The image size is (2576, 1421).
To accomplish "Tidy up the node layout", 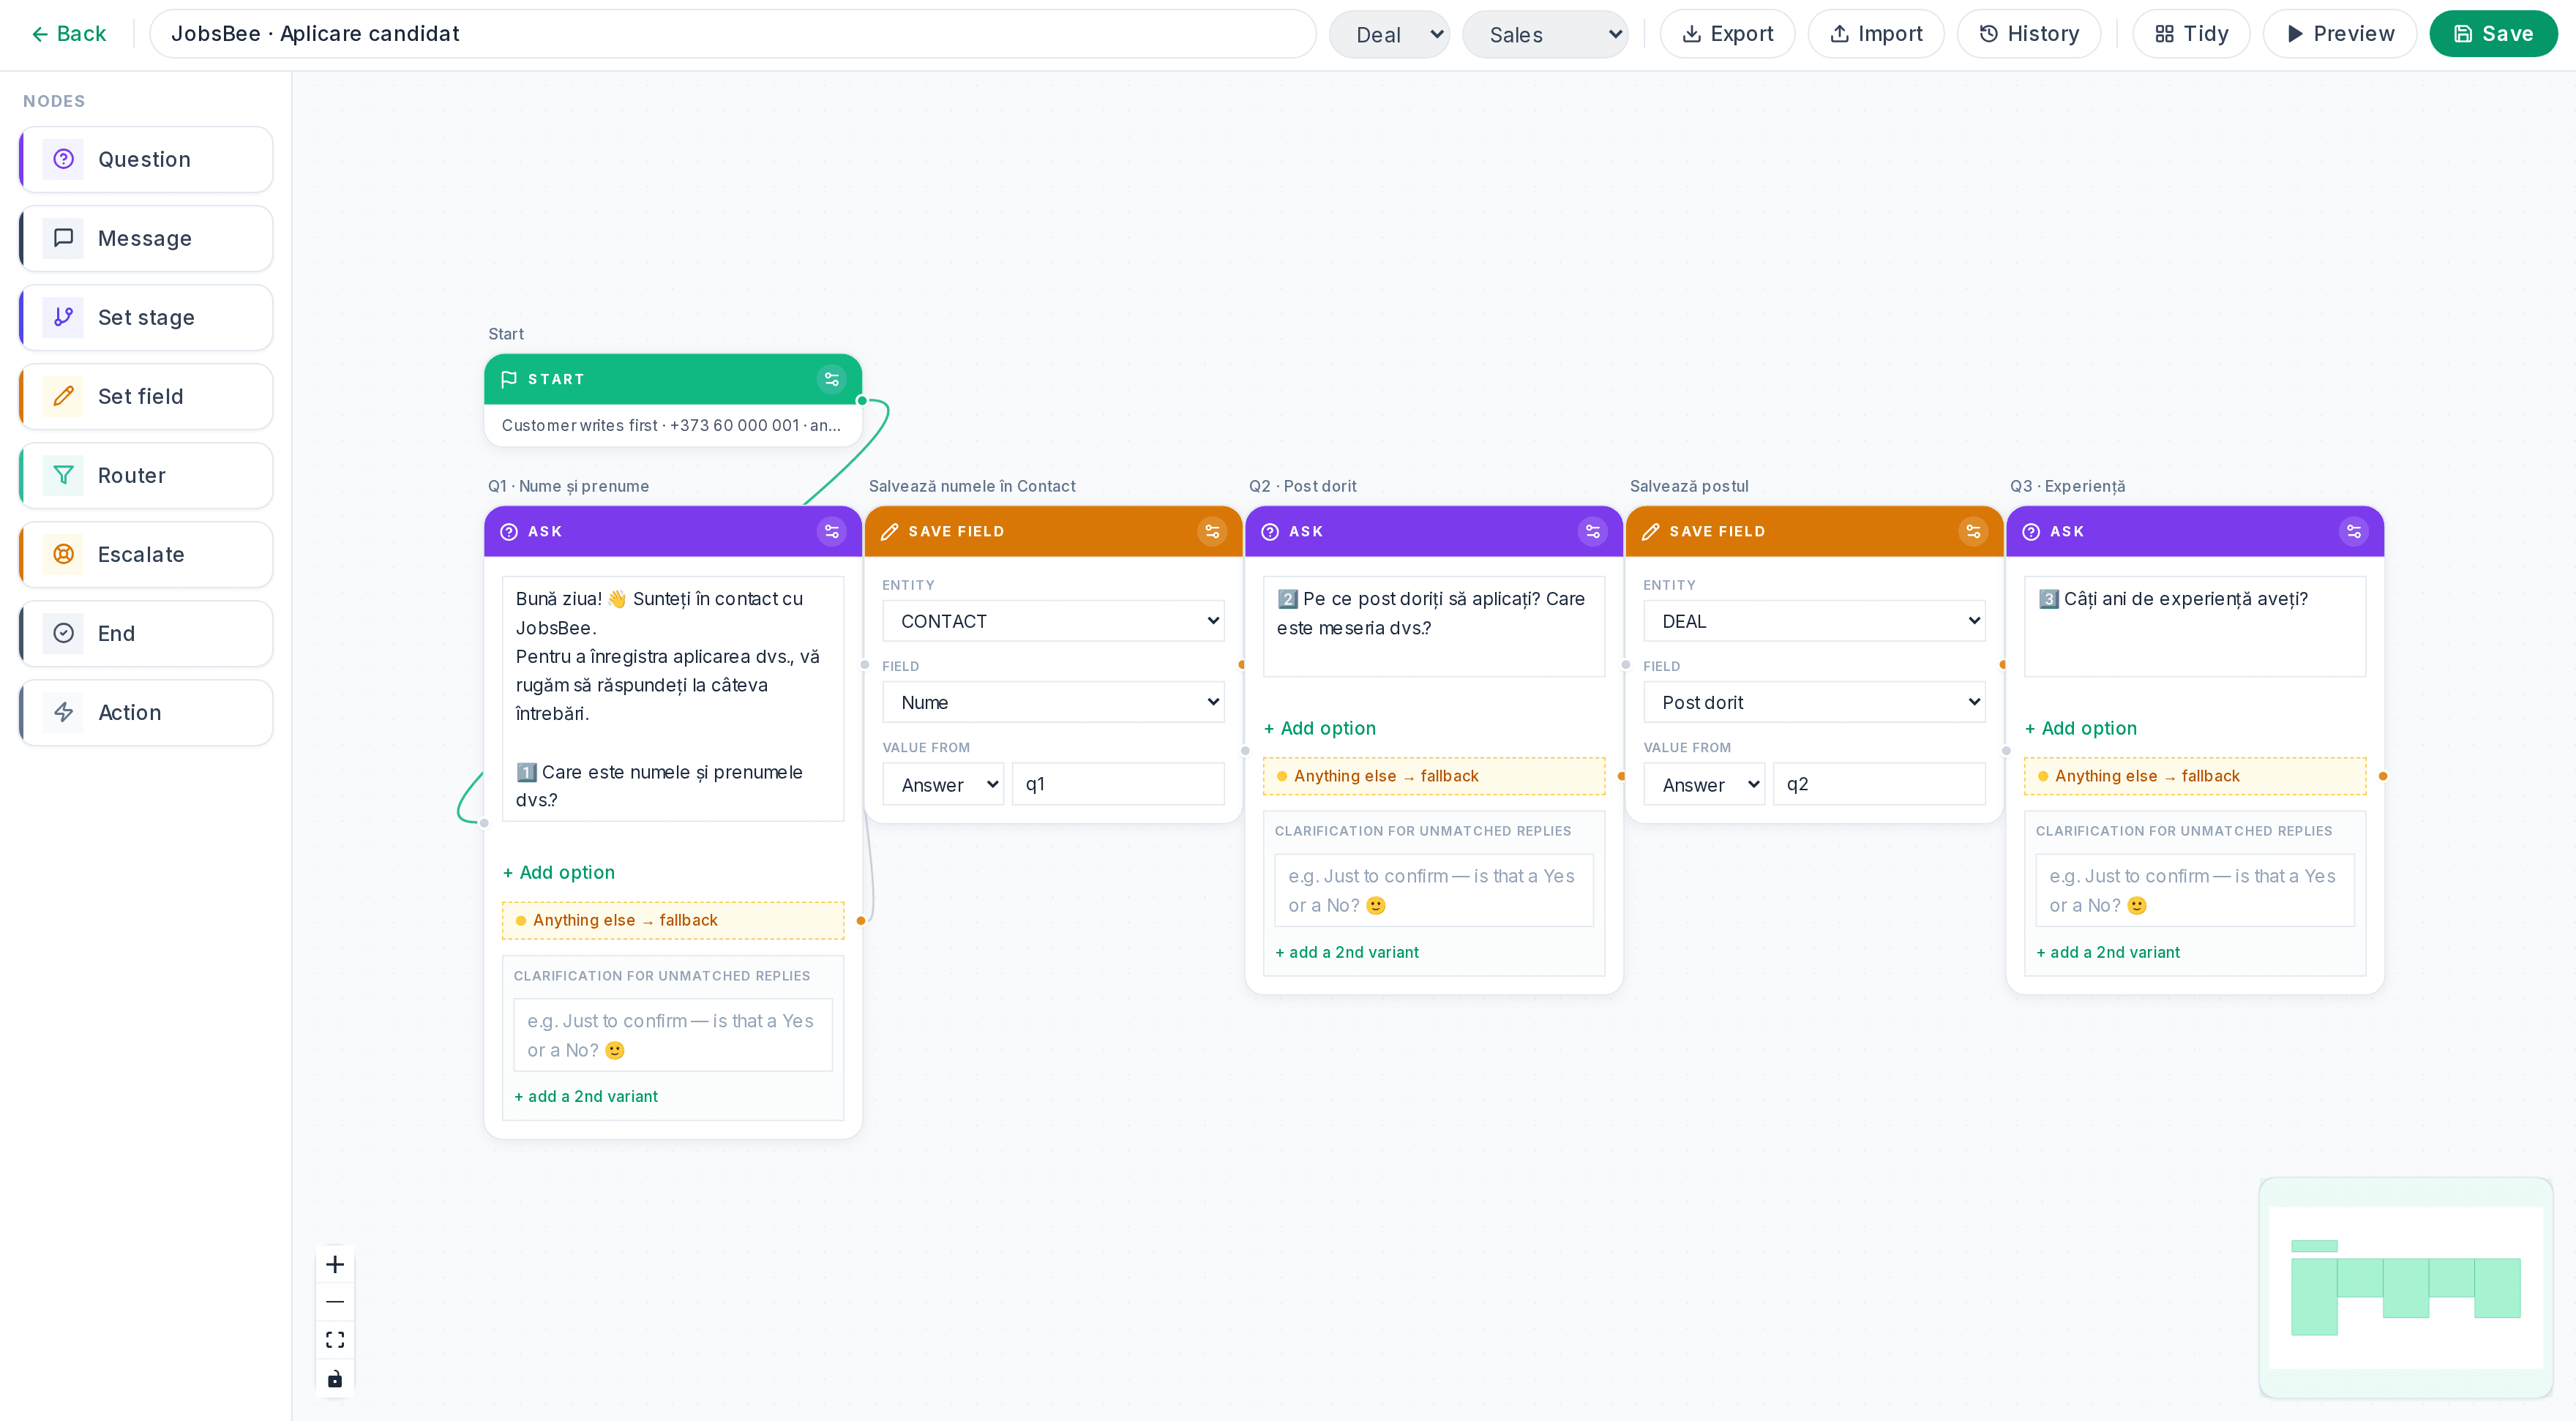I will (2191, 34).
